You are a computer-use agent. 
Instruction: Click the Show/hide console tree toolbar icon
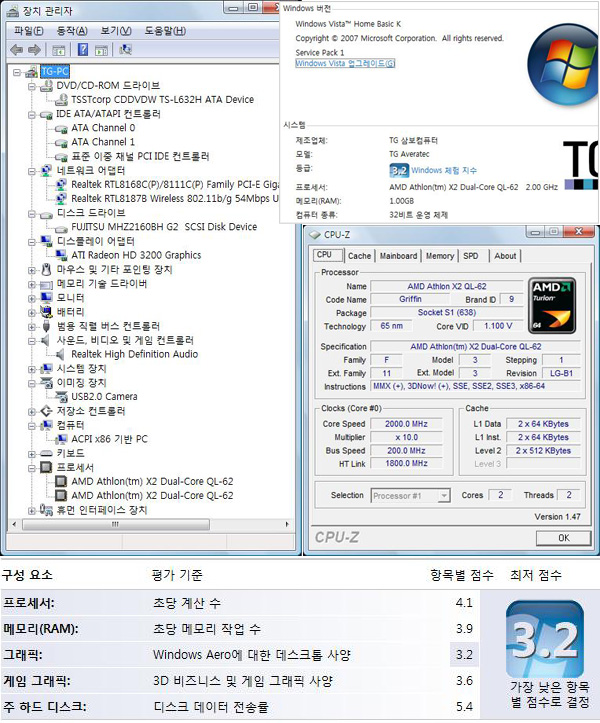pos(58,50)
